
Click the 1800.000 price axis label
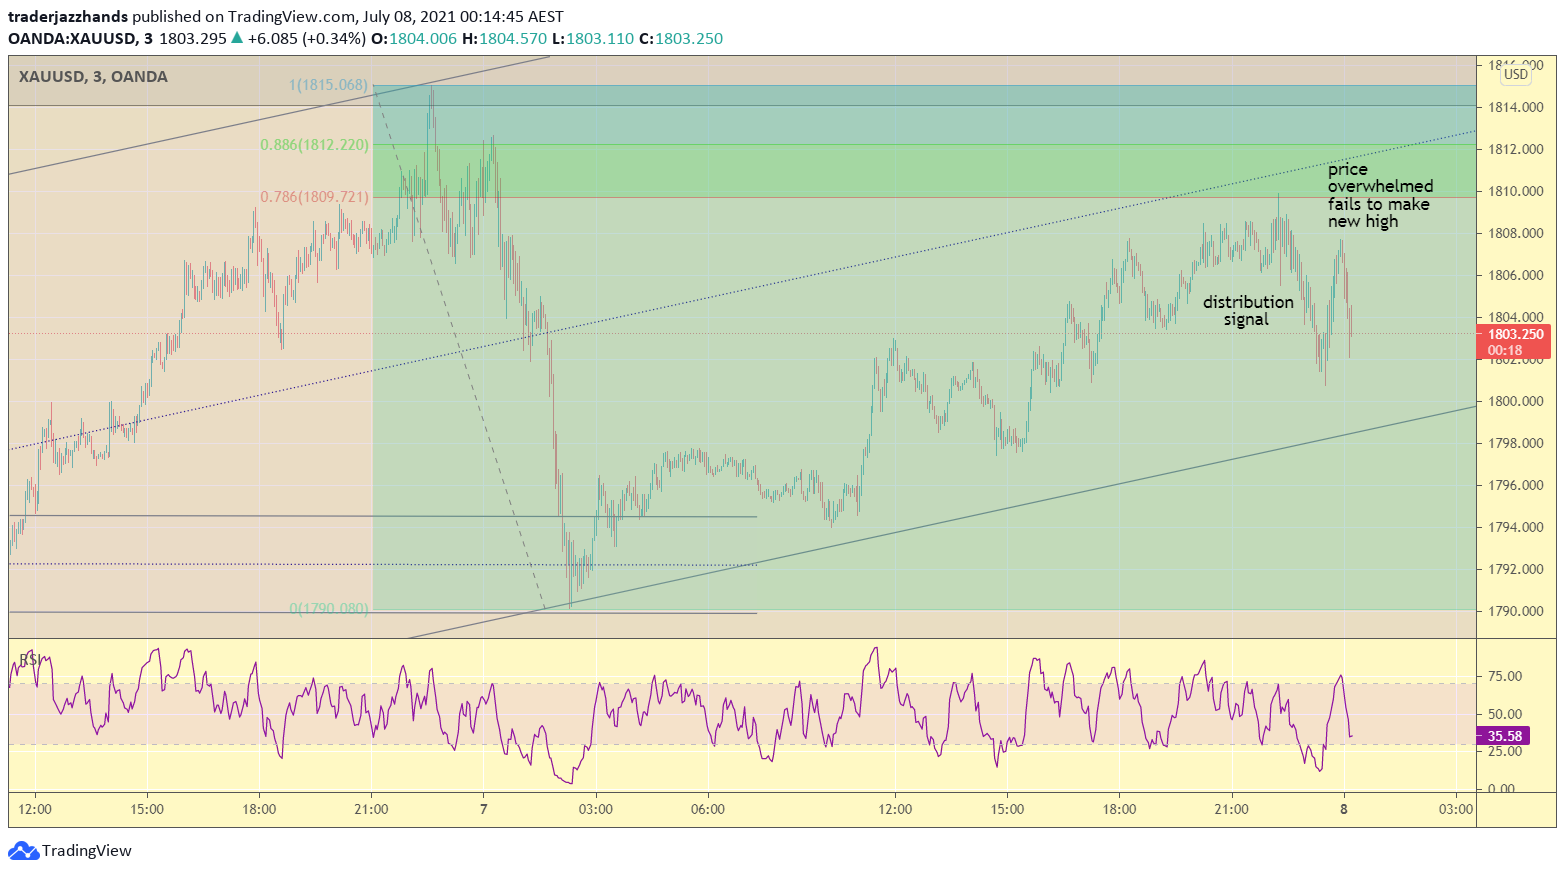[1515, 401]
